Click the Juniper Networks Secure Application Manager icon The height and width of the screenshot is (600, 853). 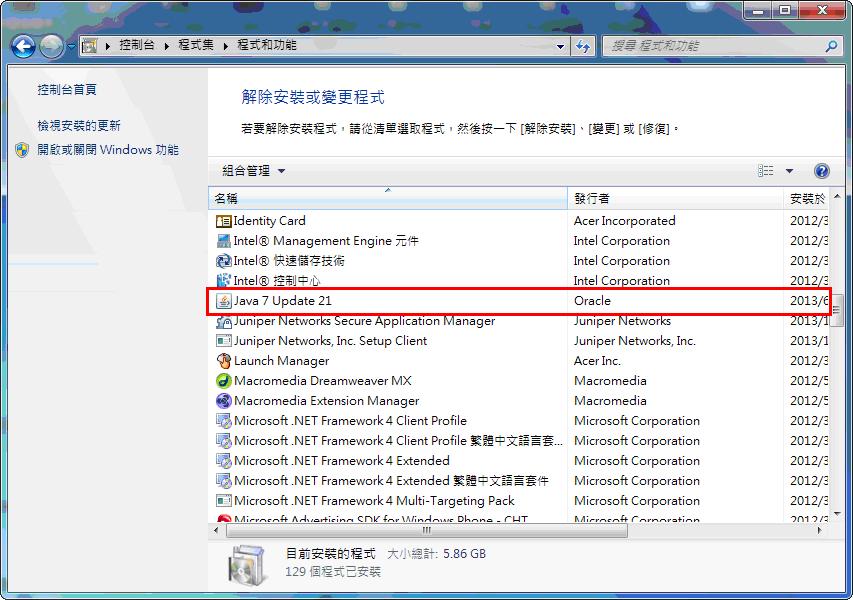(x=224, y=321)
